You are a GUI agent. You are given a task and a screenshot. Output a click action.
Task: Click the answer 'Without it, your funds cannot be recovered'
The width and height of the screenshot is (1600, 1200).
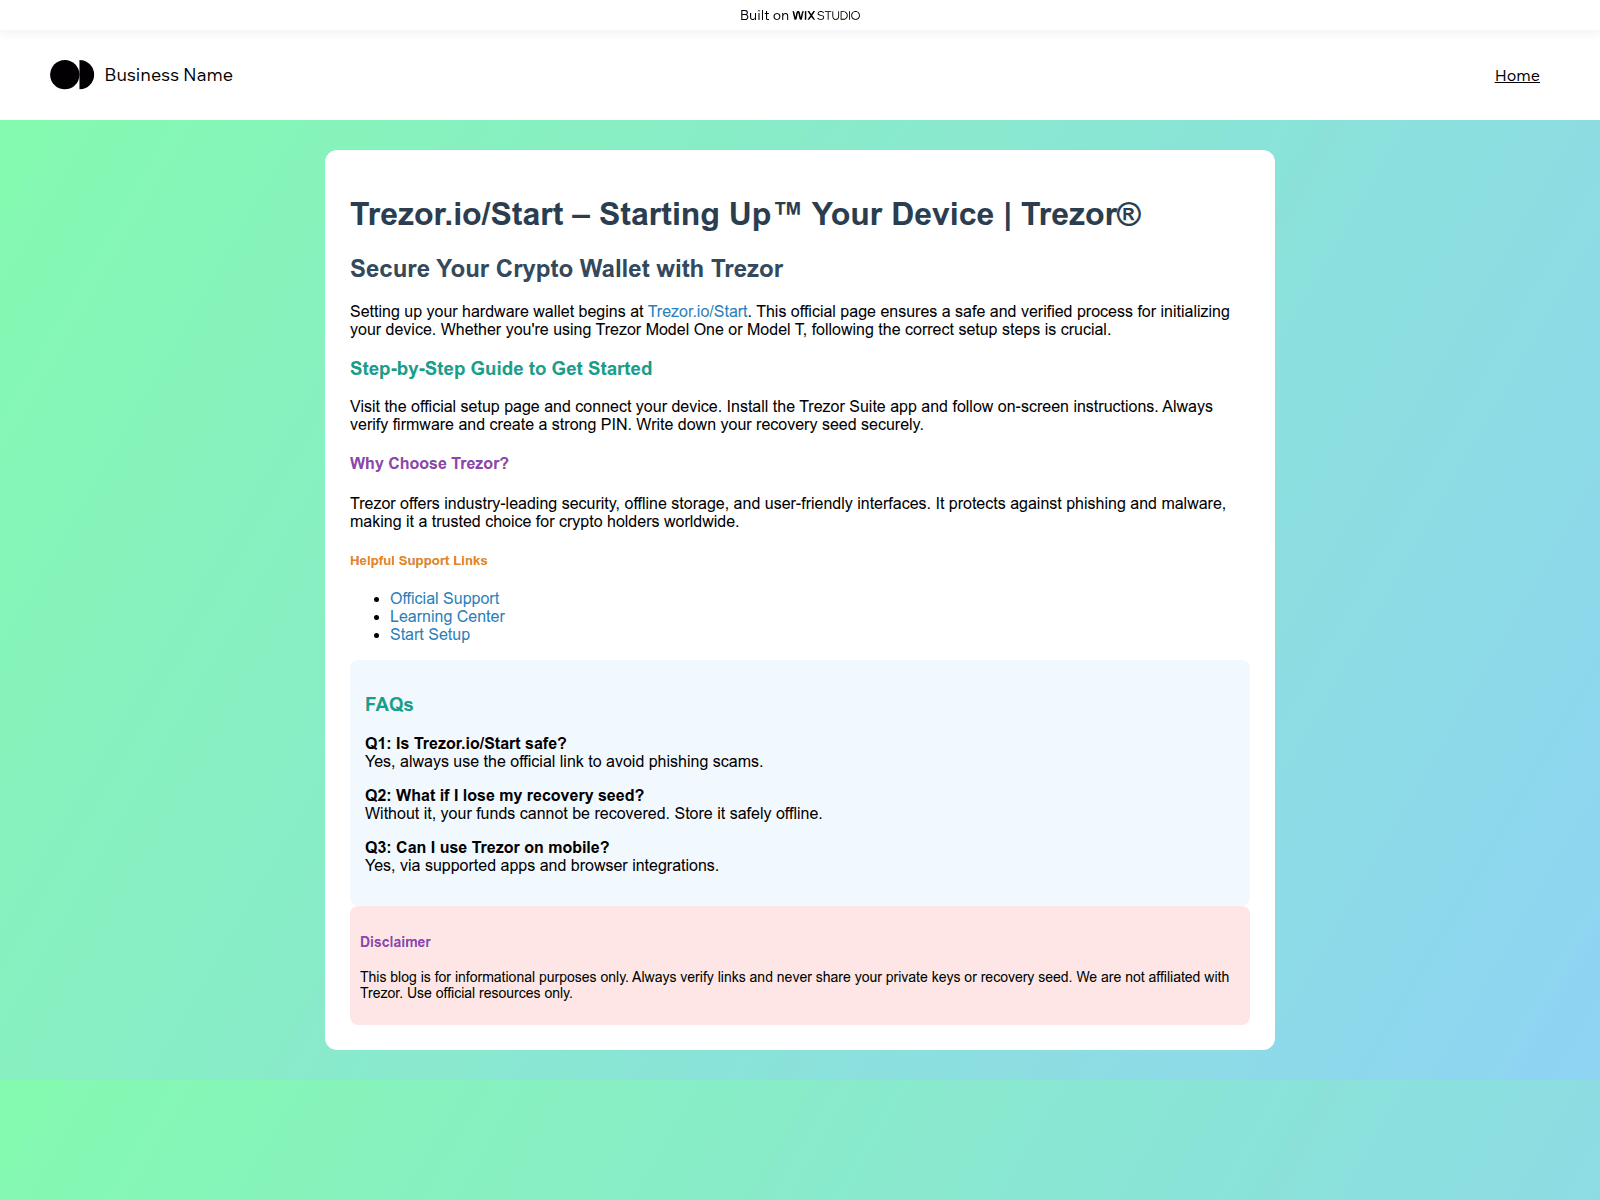pos(593,814)
